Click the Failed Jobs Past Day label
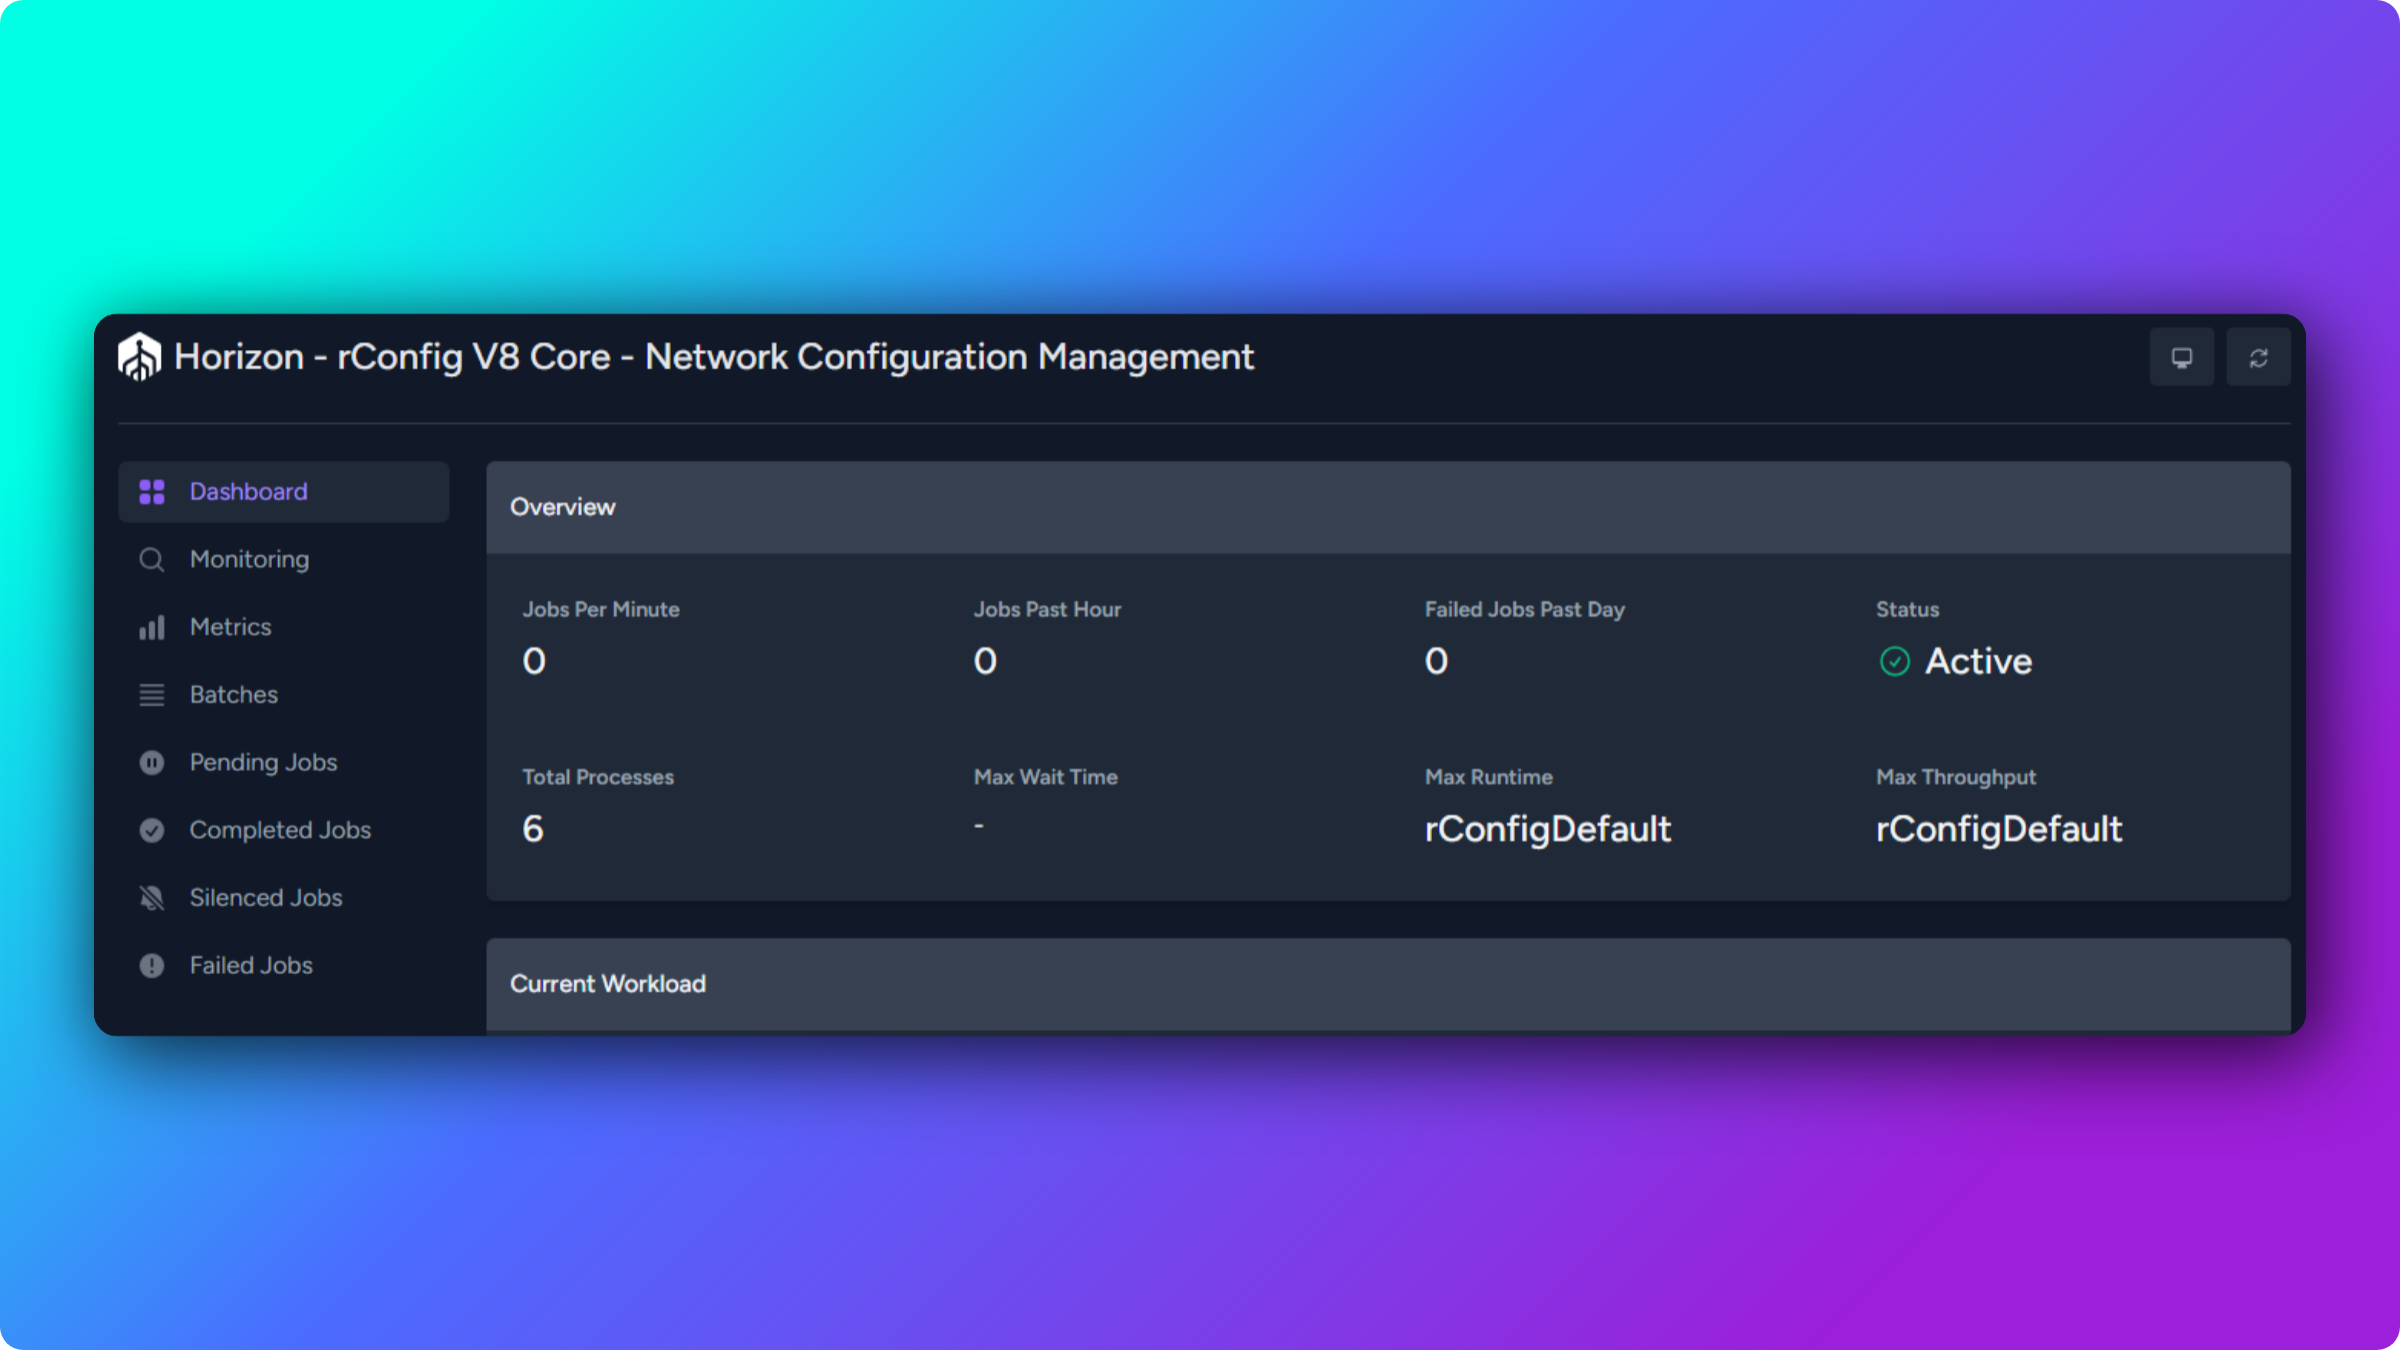 click(1525, 609)
